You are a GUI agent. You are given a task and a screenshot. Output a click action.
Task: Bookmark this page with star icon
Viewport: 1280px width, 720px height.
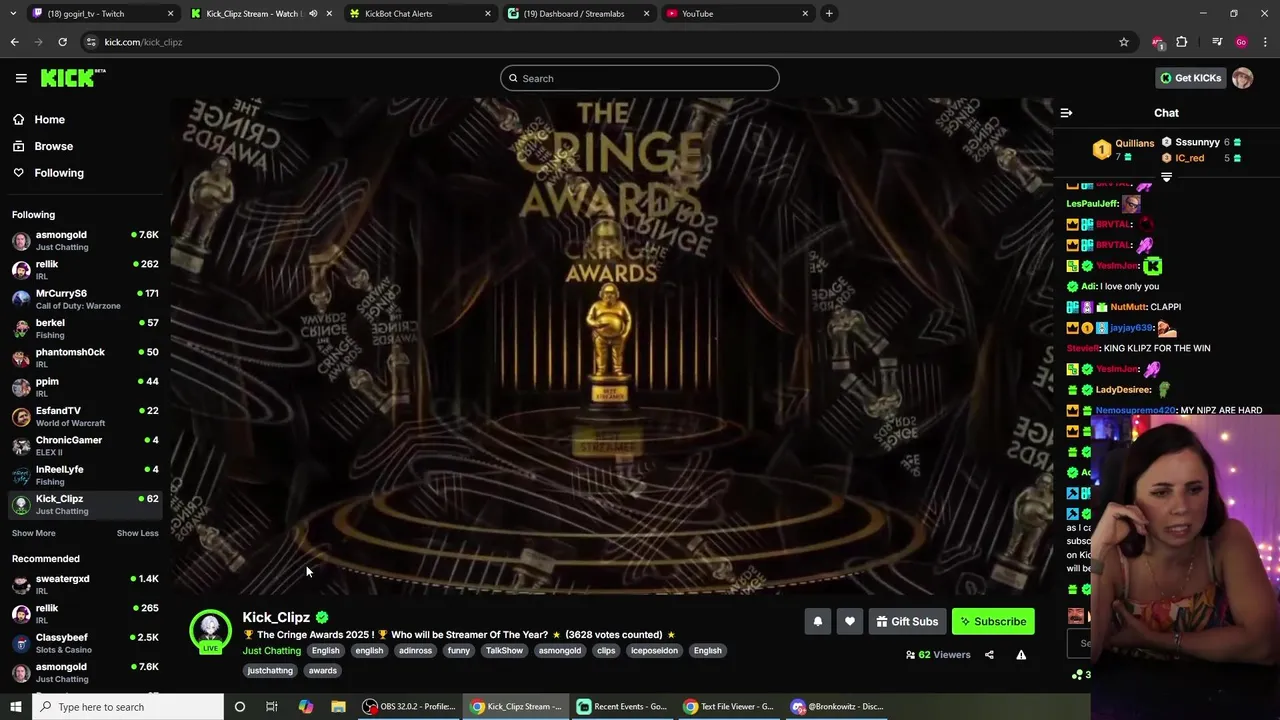click(1124, 42)
